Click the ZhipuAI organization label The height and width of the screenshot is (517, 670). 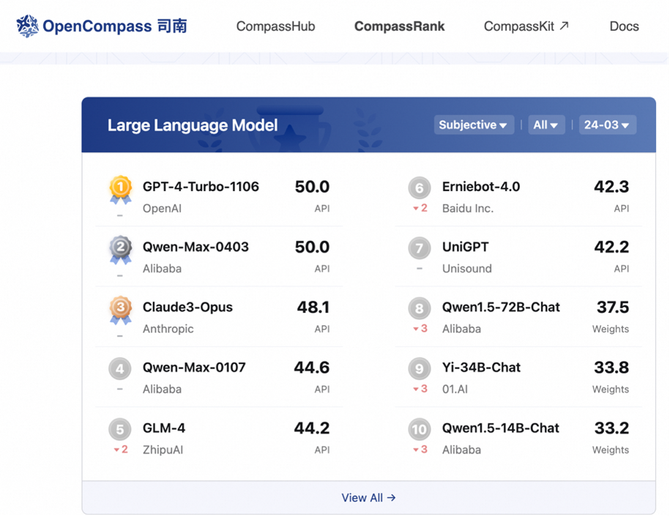[x=163, y=450]
